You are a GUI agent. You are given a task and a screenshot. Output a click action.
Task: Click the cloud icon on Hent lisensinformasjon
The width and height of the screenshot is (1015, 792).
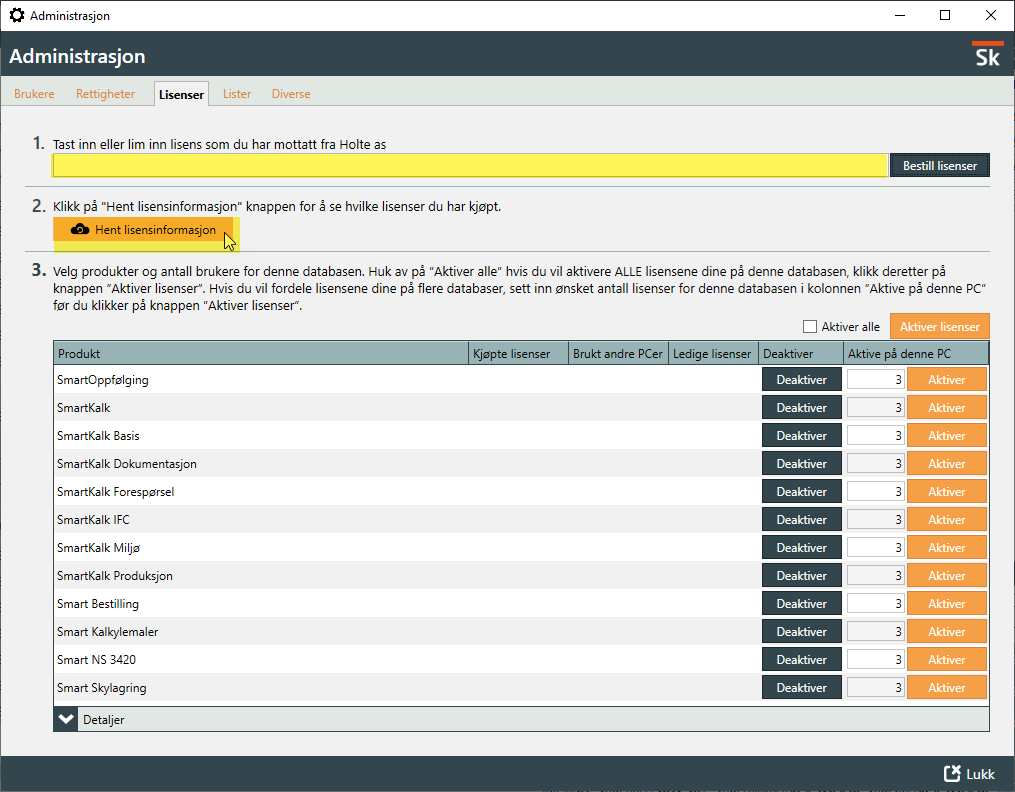coord(80,230)
